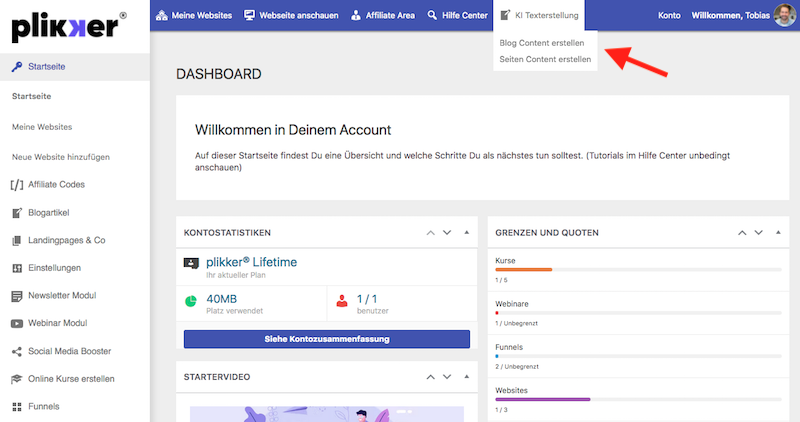This screenshot has height=422, width=800.
Task: Click Siehe Kontozusammenfassung button
Action: click(x=327, y=339)
